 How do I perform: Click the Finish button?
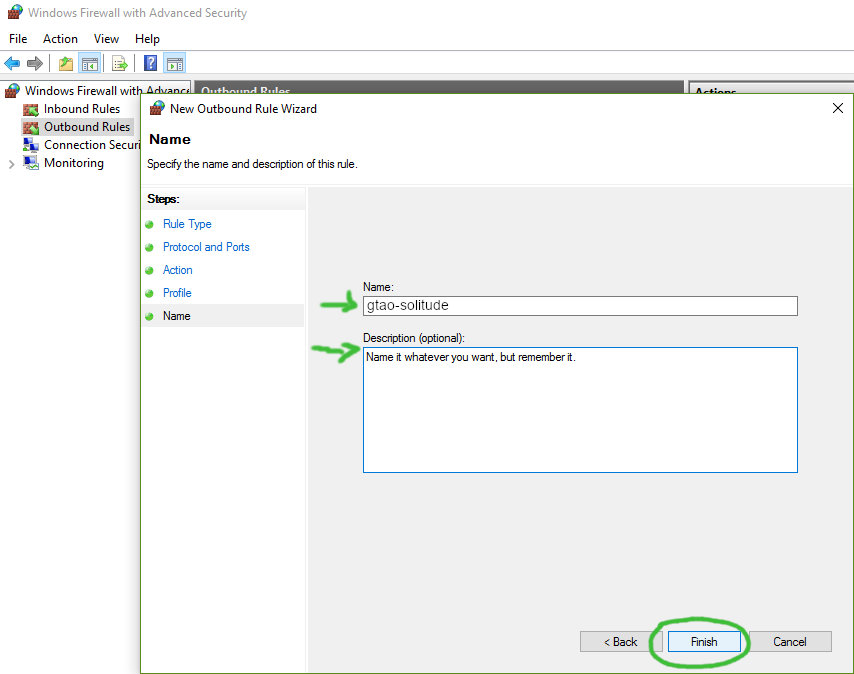[x=704, y=641]
